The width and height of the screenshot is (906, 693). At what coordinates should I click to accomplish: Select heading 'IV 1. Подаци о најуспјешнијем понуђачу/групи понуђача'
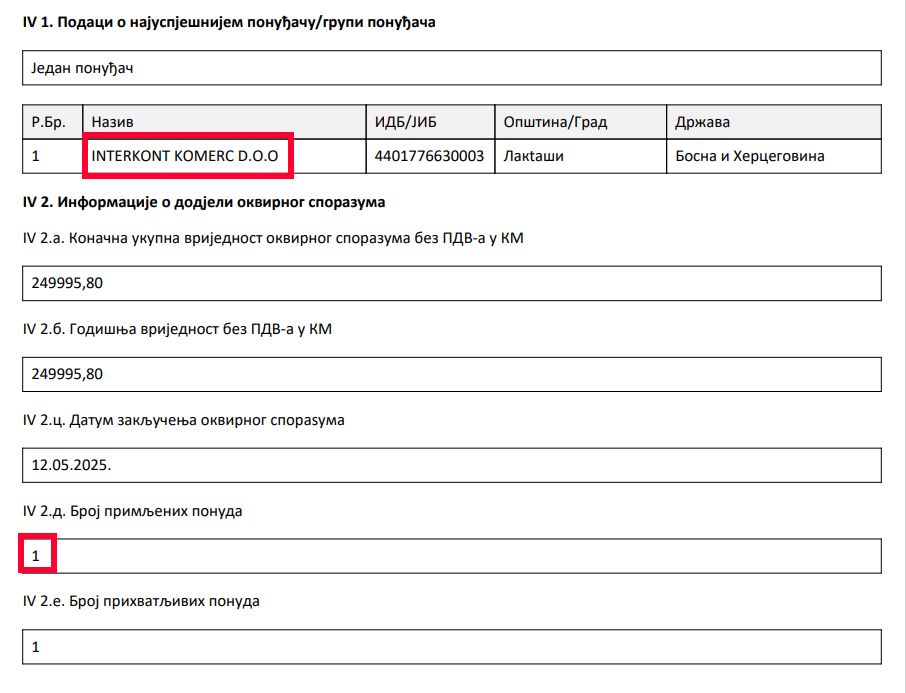click(x=229, y=23)
